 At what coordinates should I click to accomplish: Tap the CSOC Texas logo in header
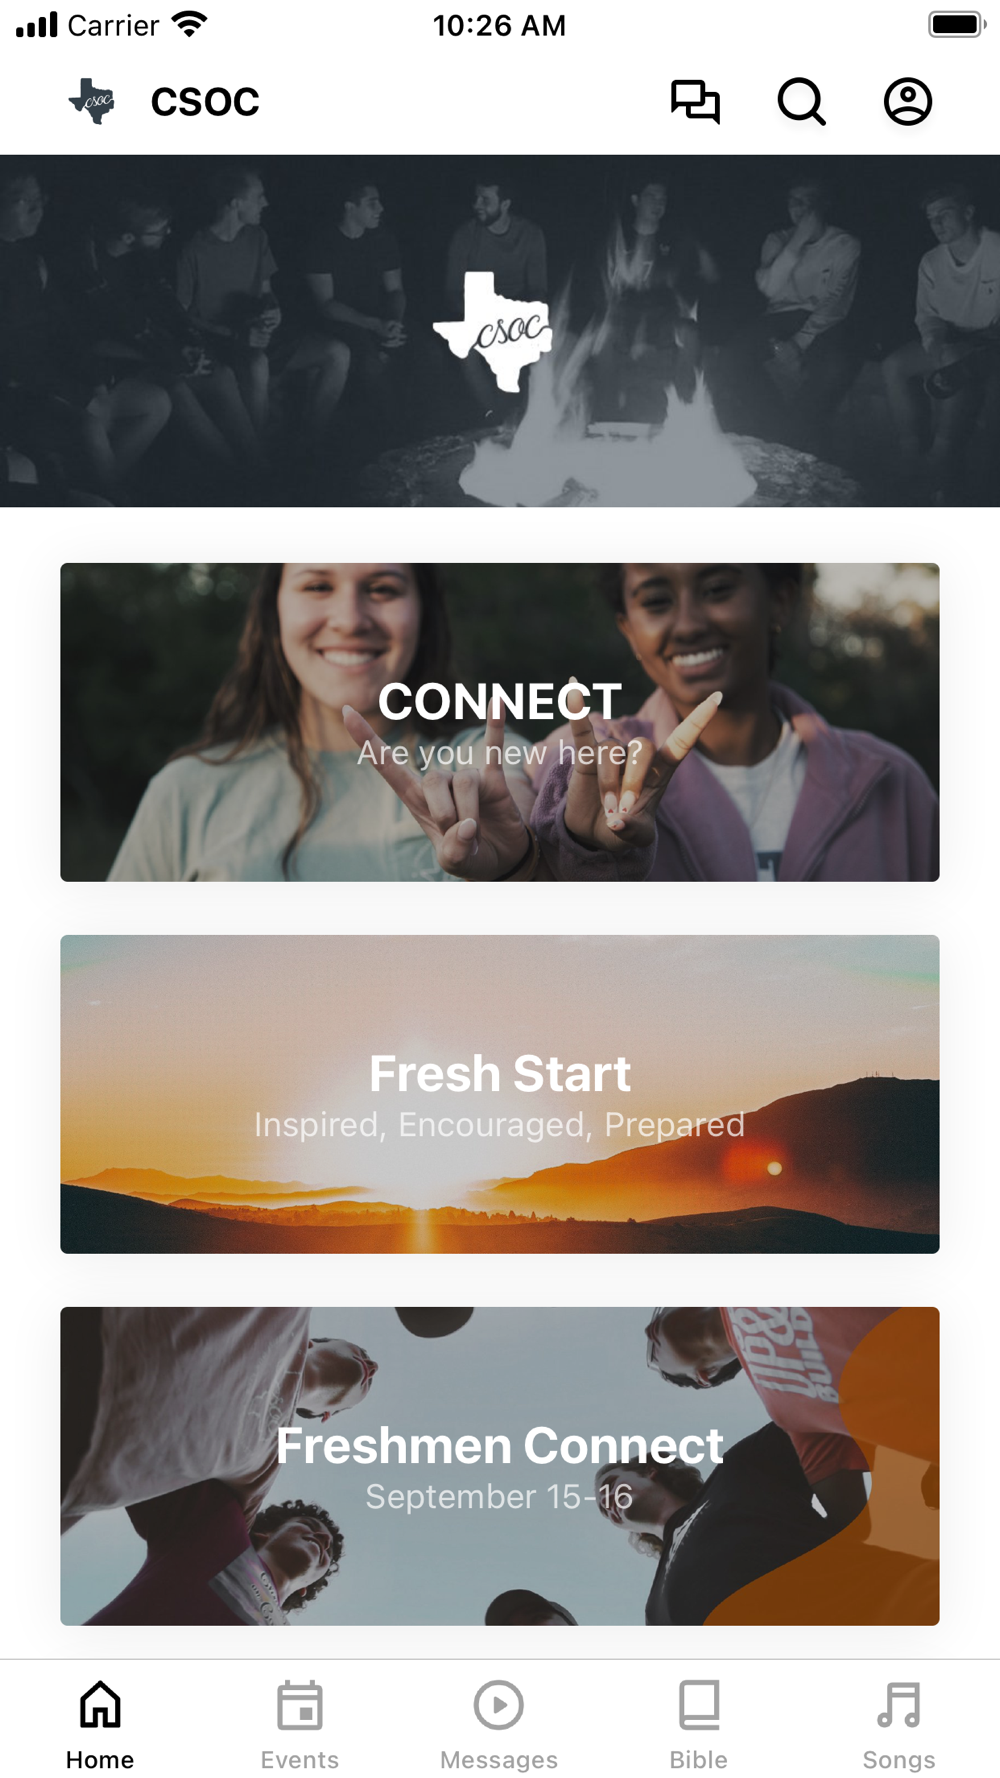tap(92, 101)
